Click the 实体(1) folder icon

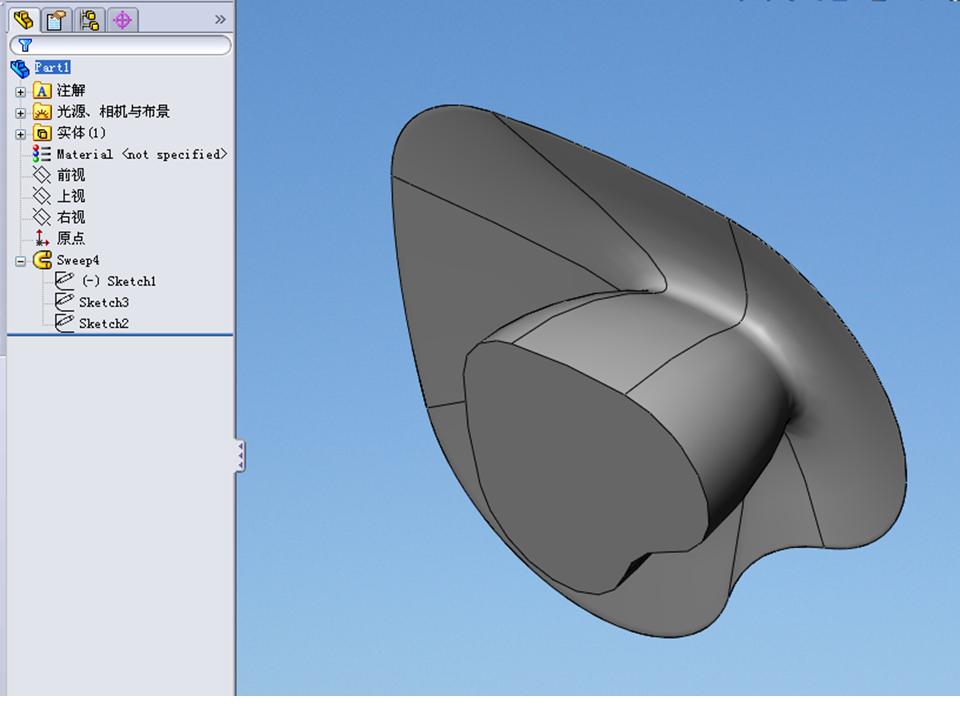42,133
